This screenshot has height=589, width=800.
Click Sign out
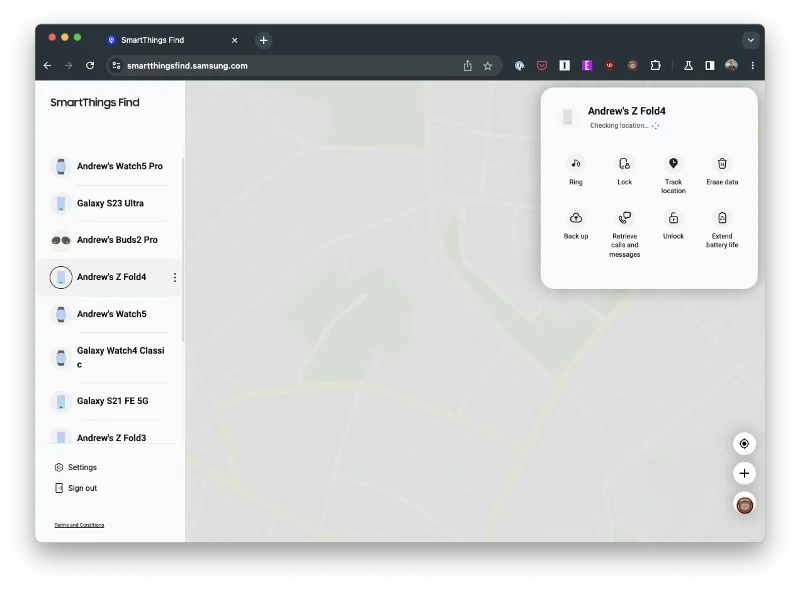[x=81, y=488]
